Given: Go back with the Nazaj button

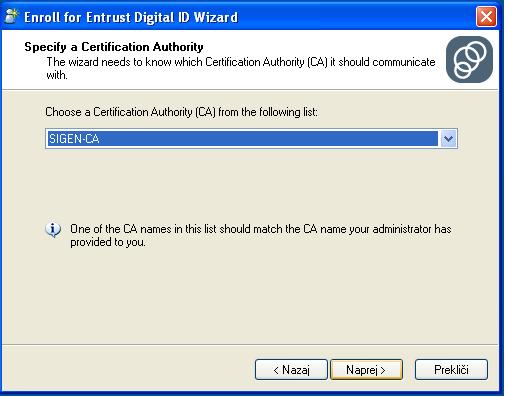Looking at the screenshot, I should click(x=291, y=369).
